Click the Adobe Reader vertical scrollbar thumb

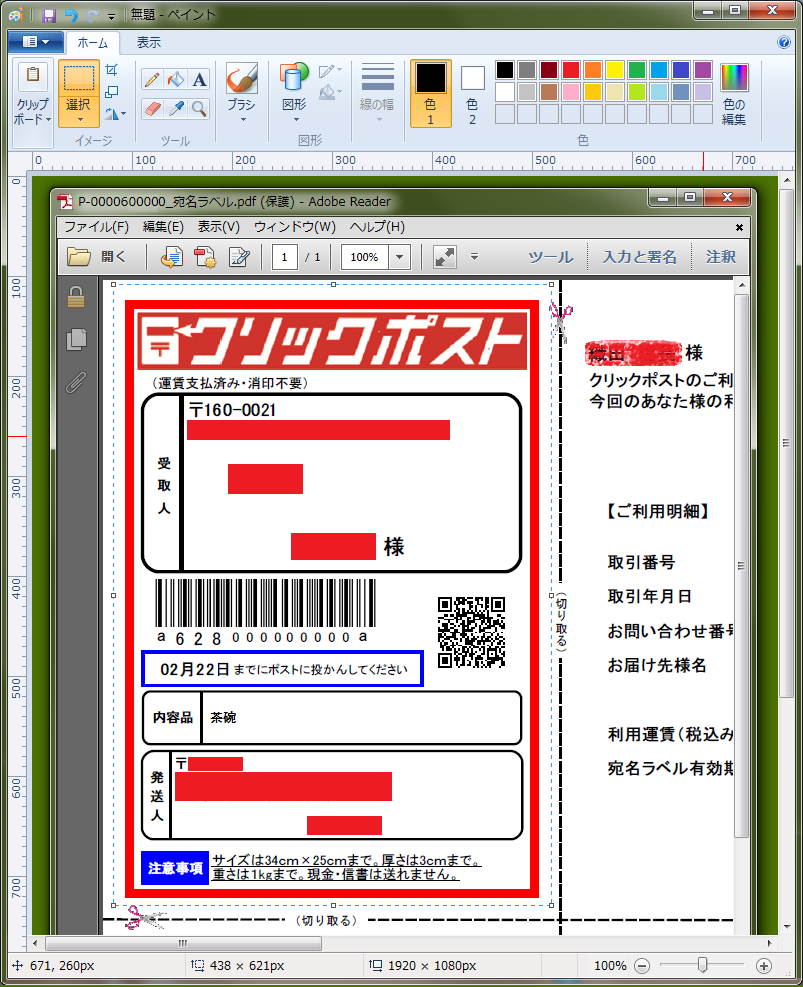point(741,565)
